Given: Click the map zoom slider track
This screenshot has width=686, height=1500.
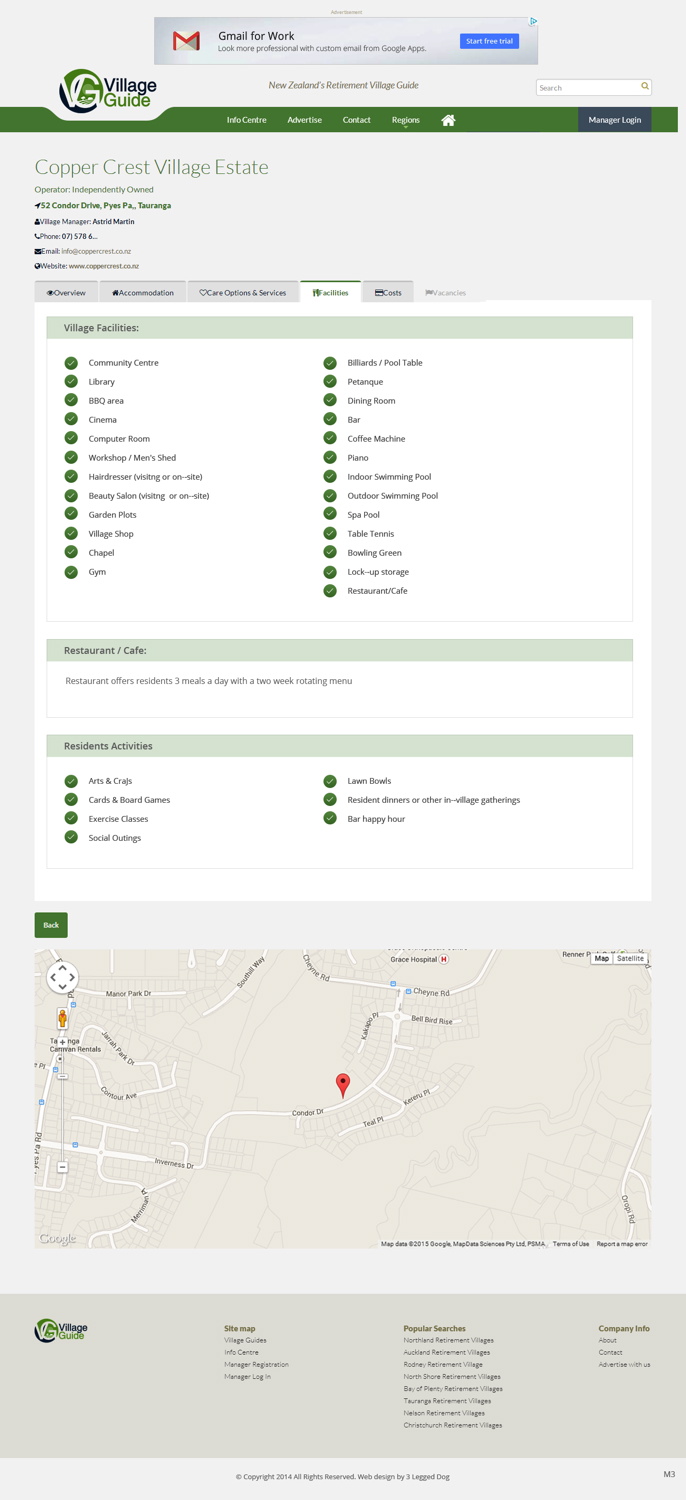Looking at the screenshot, I should 62,1105.
